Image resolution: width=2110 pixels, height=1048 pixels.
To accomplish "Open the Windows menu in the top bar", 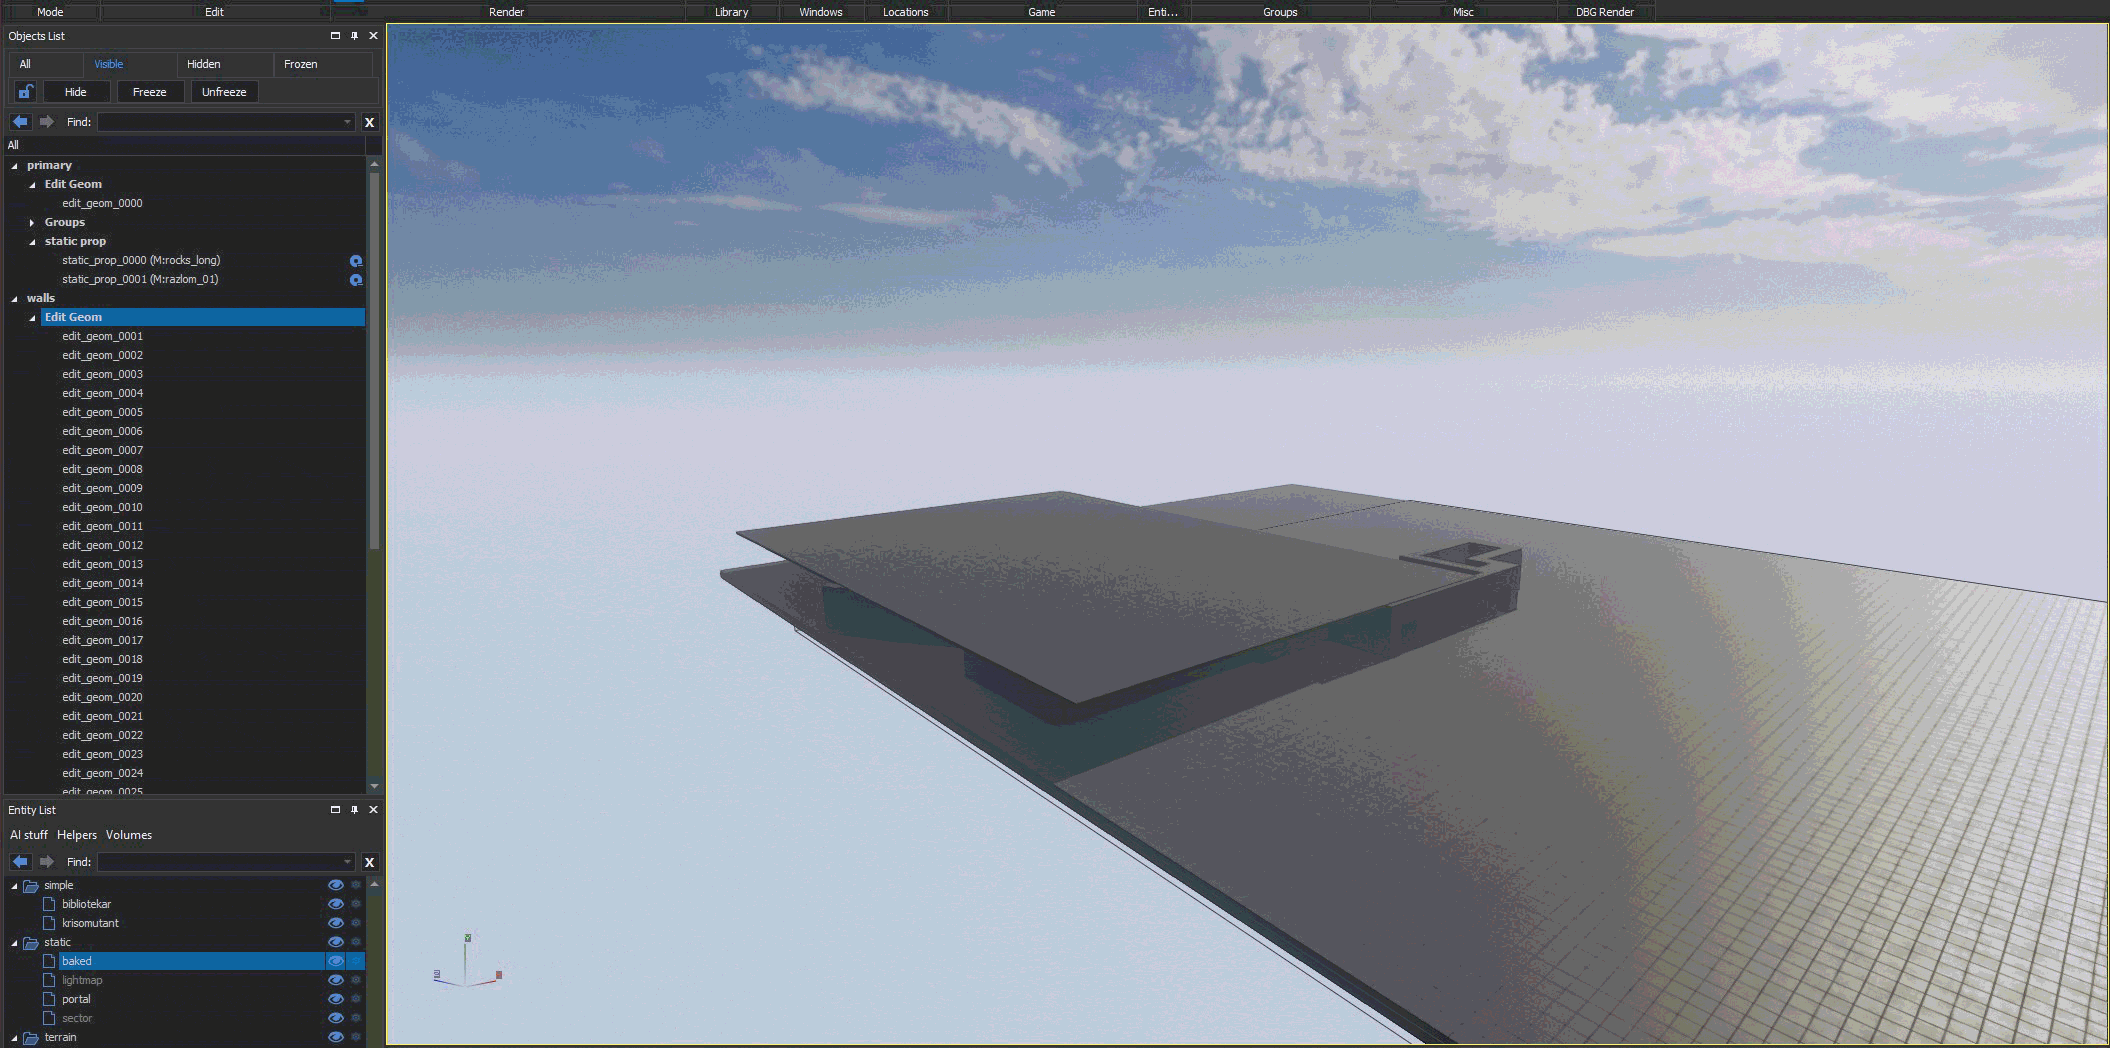I will 820,11.
